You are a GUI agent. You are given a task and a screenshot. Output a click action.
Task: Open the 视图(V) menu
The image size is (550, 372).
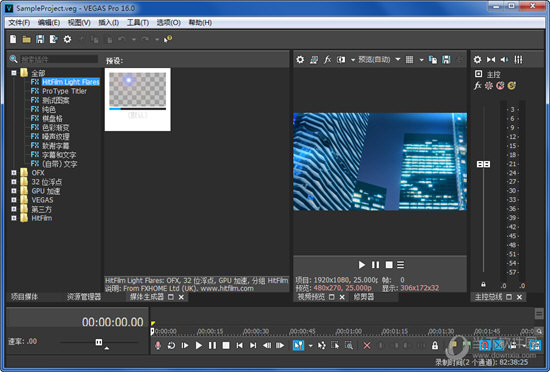[x=79, y=23]
